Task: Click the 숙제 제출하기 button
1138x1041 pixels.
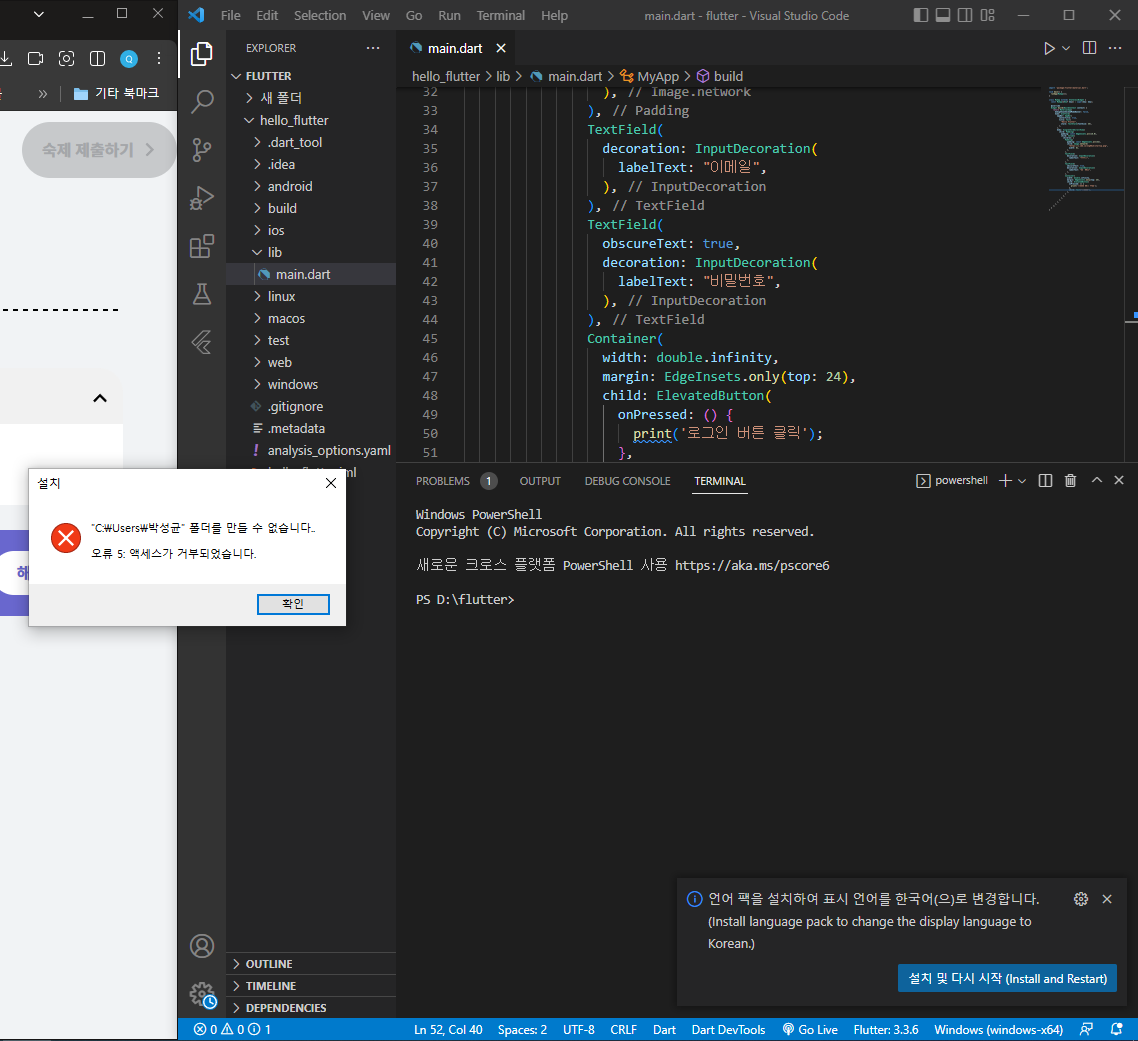Action: click(99, 150)
